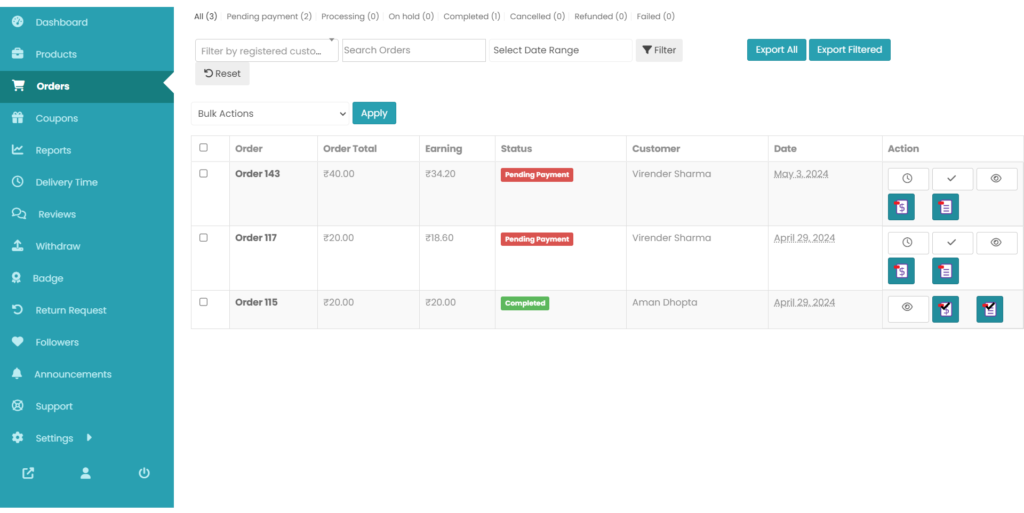Image resolution: width=1024 pixels, height=513 pixels.
Task: Show Failed (0) orders
Action: click(656, 16)
